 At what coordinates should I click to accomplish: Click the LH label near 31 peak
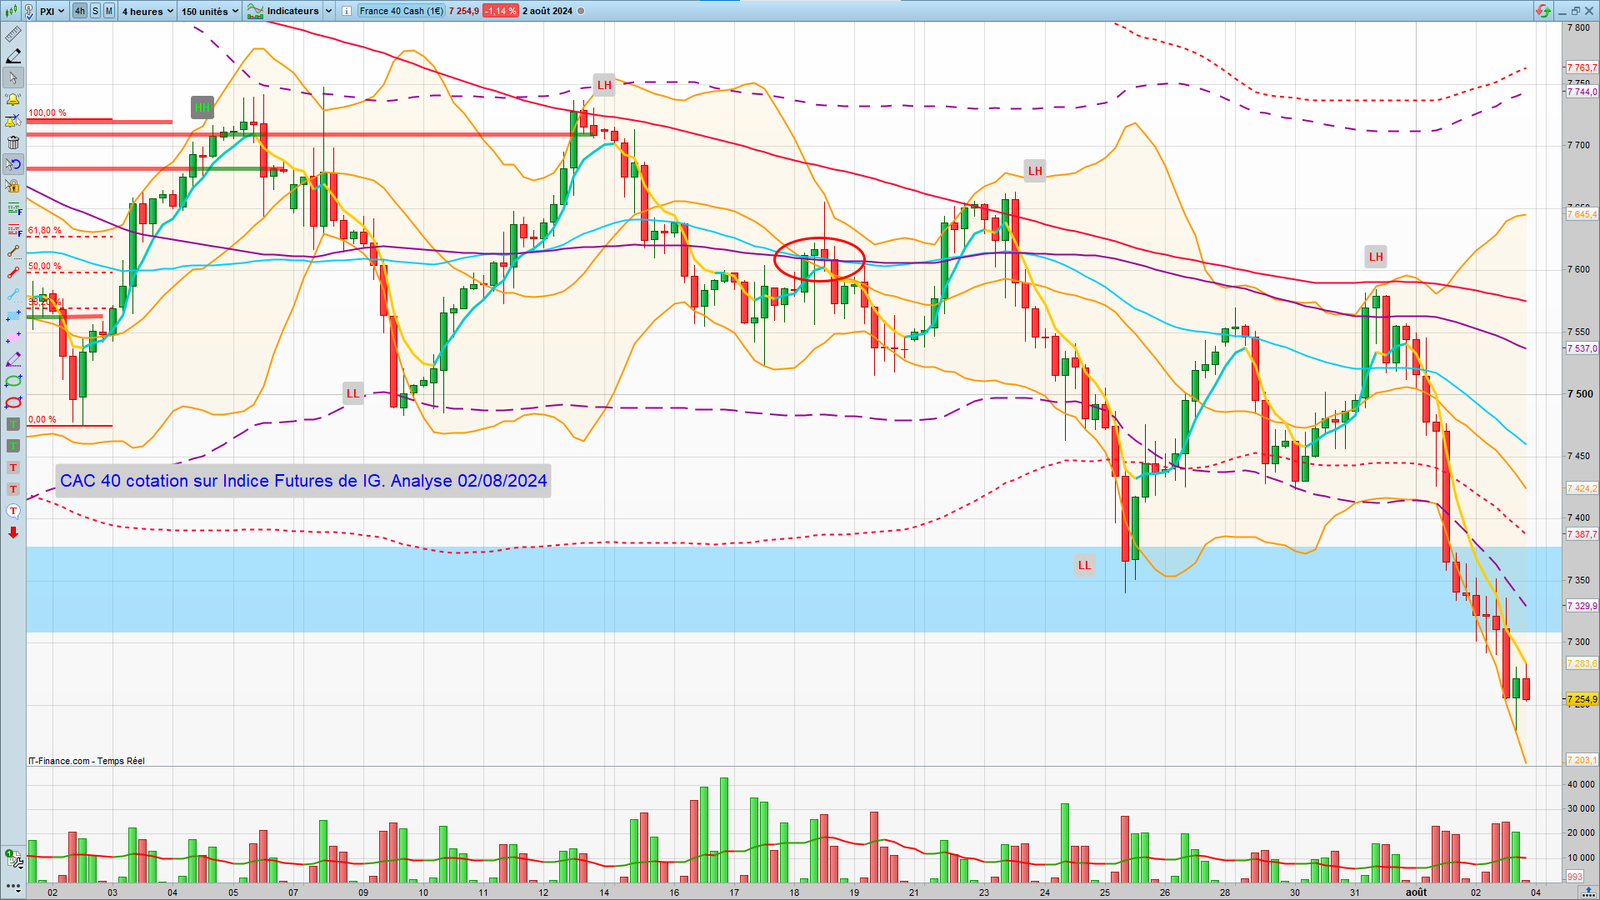point(1376,256)
